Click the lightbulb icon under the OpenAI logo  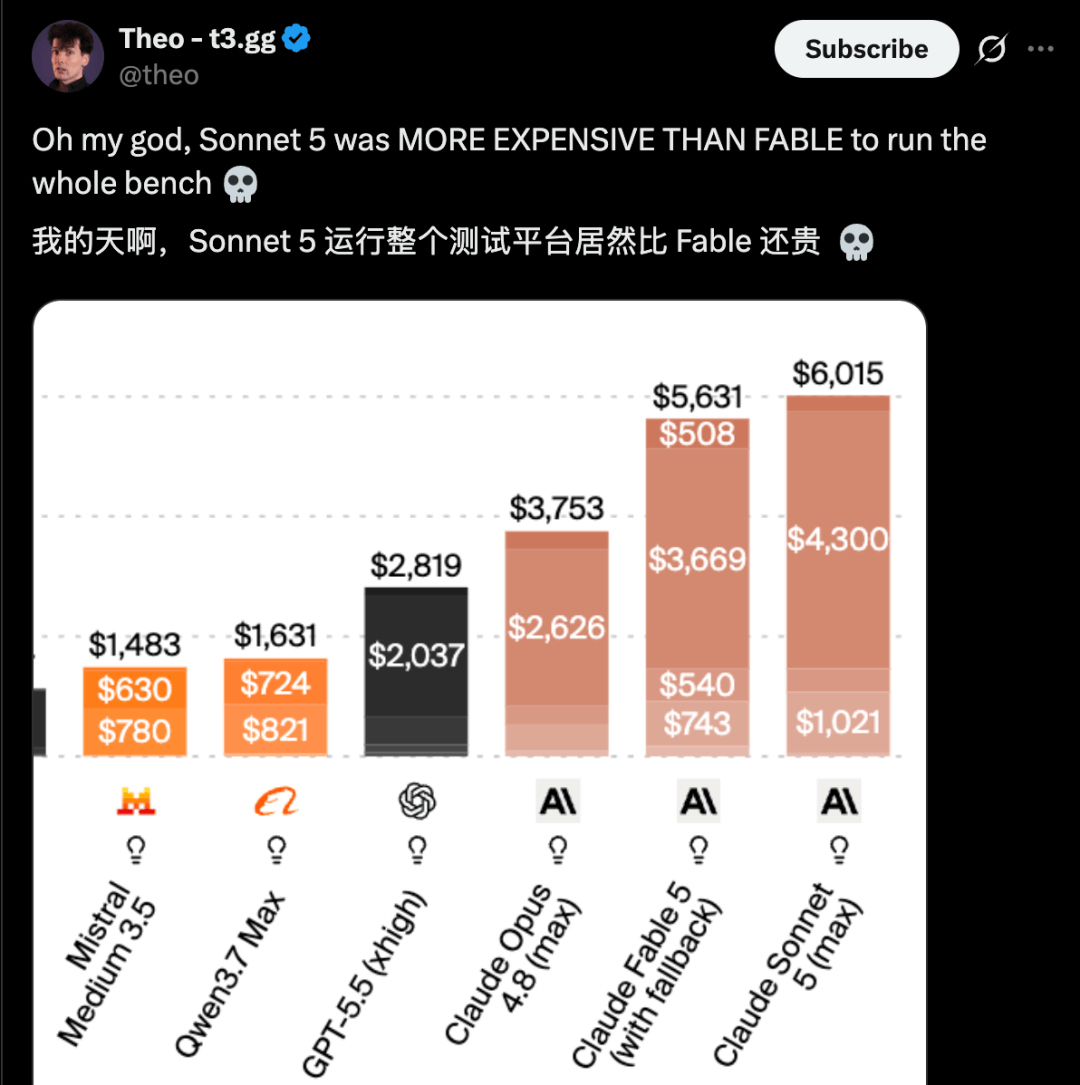(417, 850)
